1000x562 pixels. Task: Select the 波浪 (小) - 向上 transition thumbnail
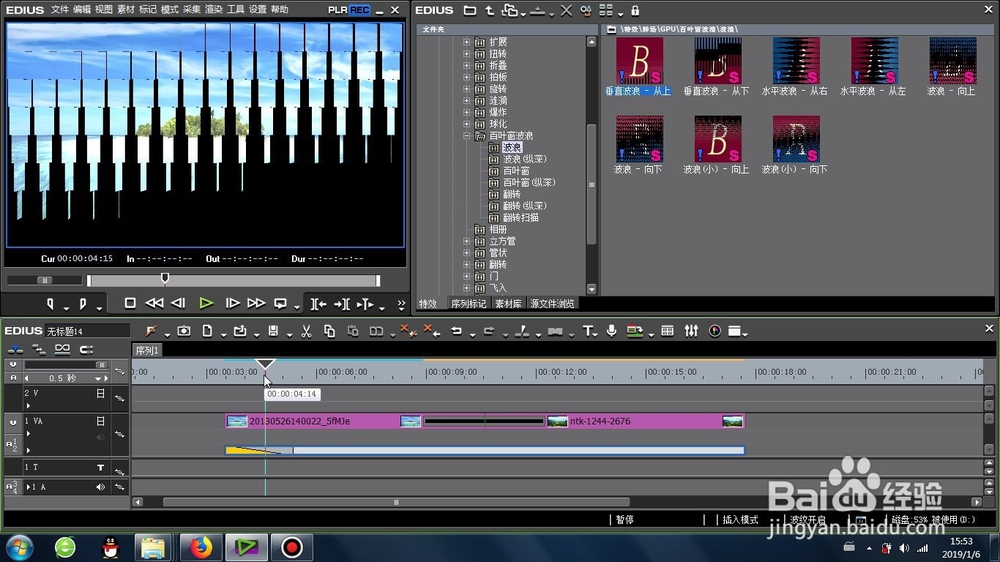(717, 139)
